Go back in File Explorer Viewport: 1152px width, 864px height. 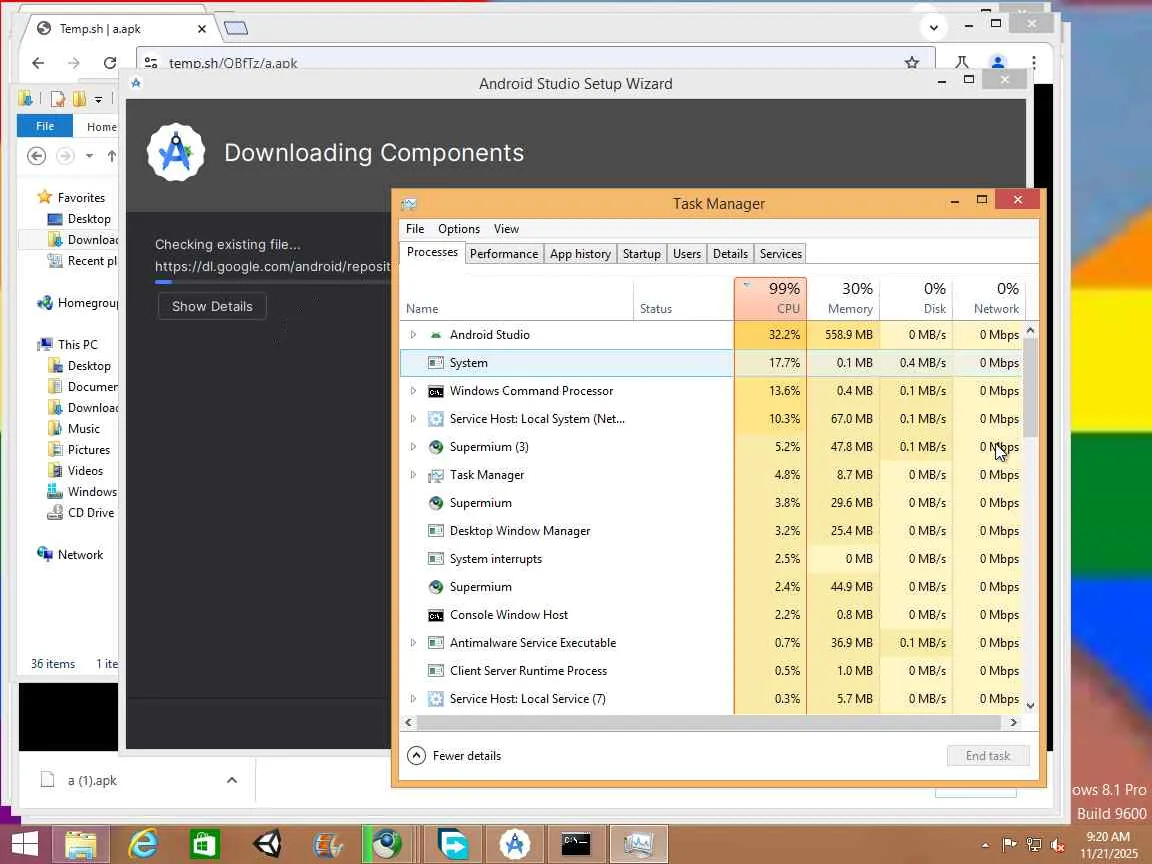pos(36,156)
